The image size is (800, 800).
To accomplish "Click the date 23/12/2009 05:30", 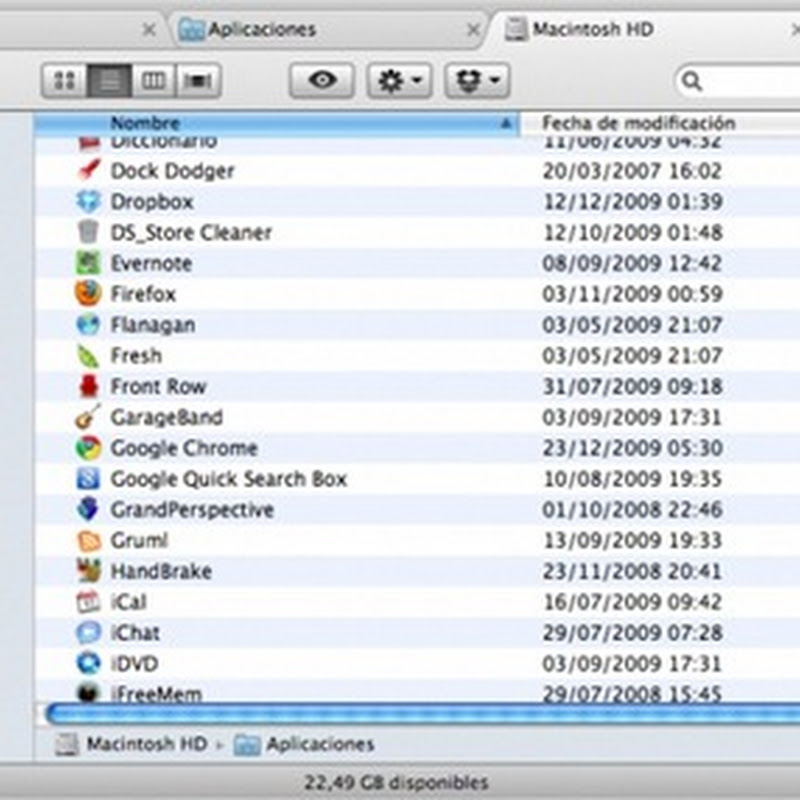I will pos(632,448).
